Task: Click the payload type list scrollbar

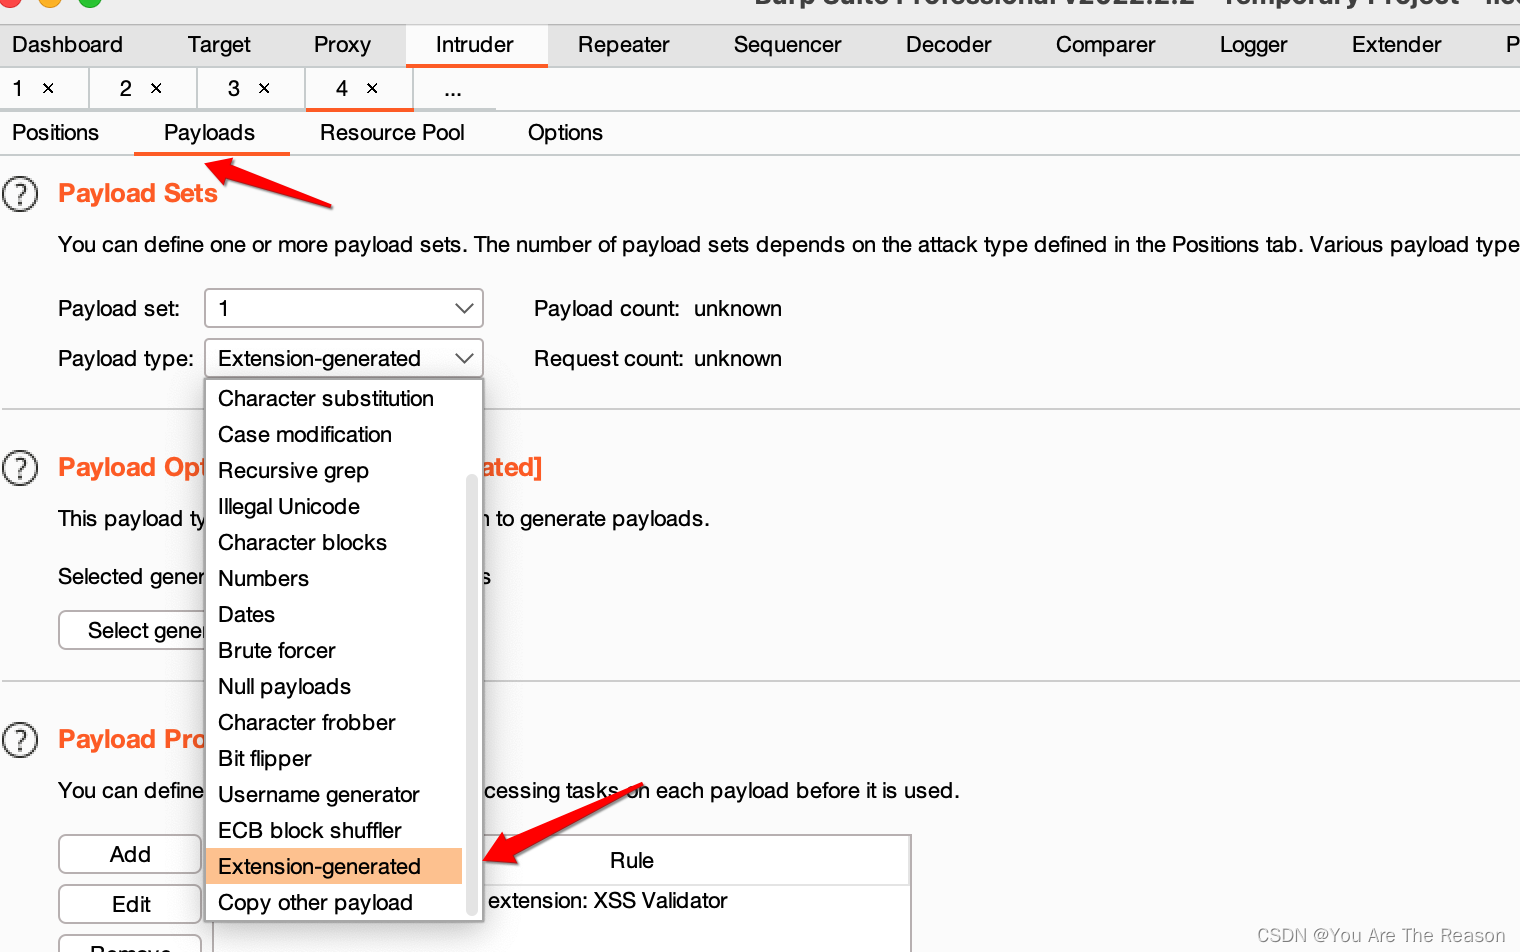Action: click(x=471, y=695)
